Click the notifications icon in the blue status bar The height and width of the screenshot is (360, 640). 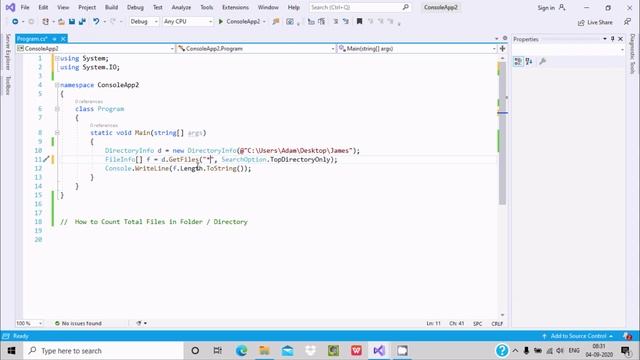click(x=628, y=336)
